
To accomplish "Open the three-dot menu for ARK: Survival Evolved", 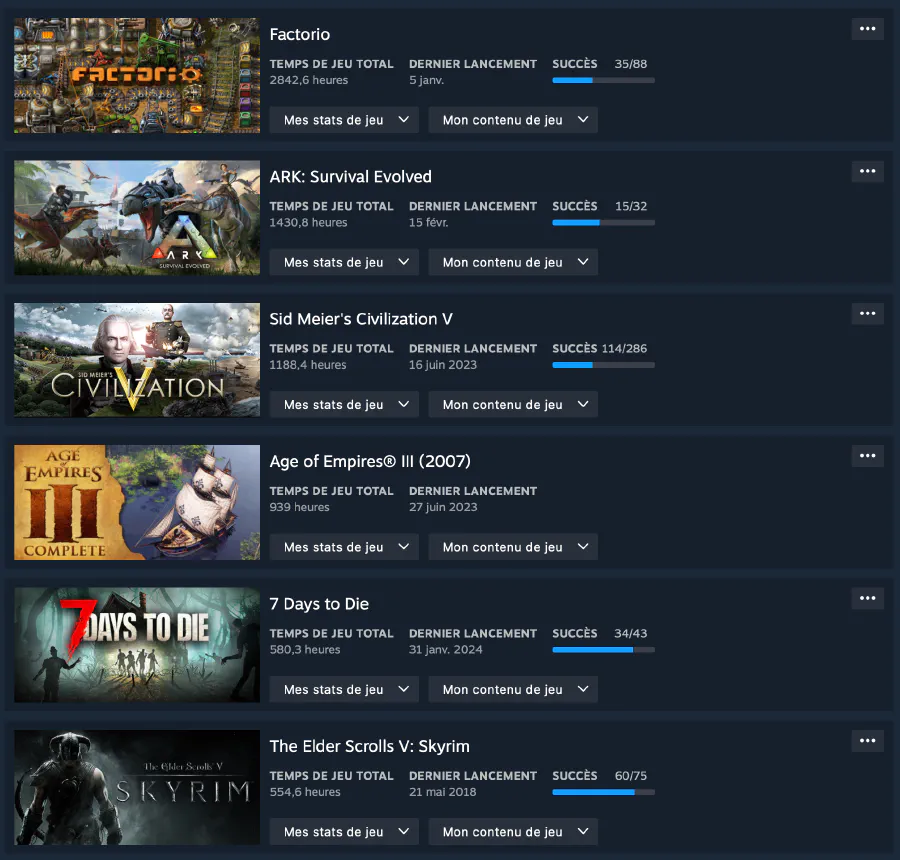I will point(867,171).
